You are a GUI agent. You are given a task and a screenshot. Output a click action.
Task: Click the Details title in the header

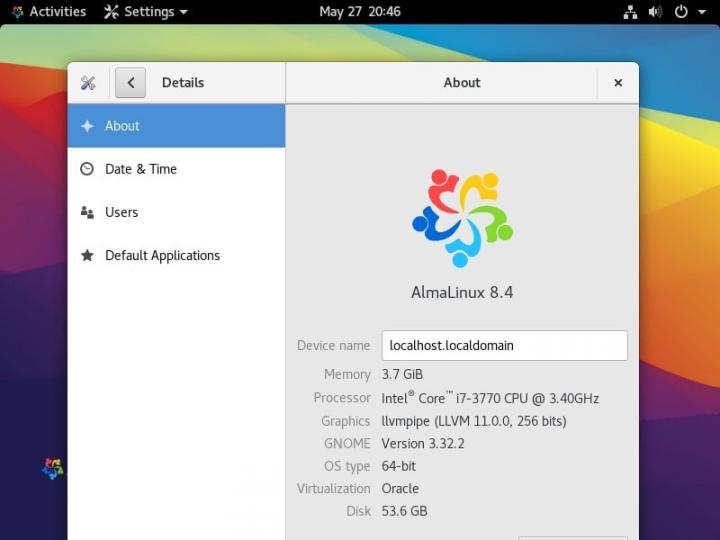(183, 83)
